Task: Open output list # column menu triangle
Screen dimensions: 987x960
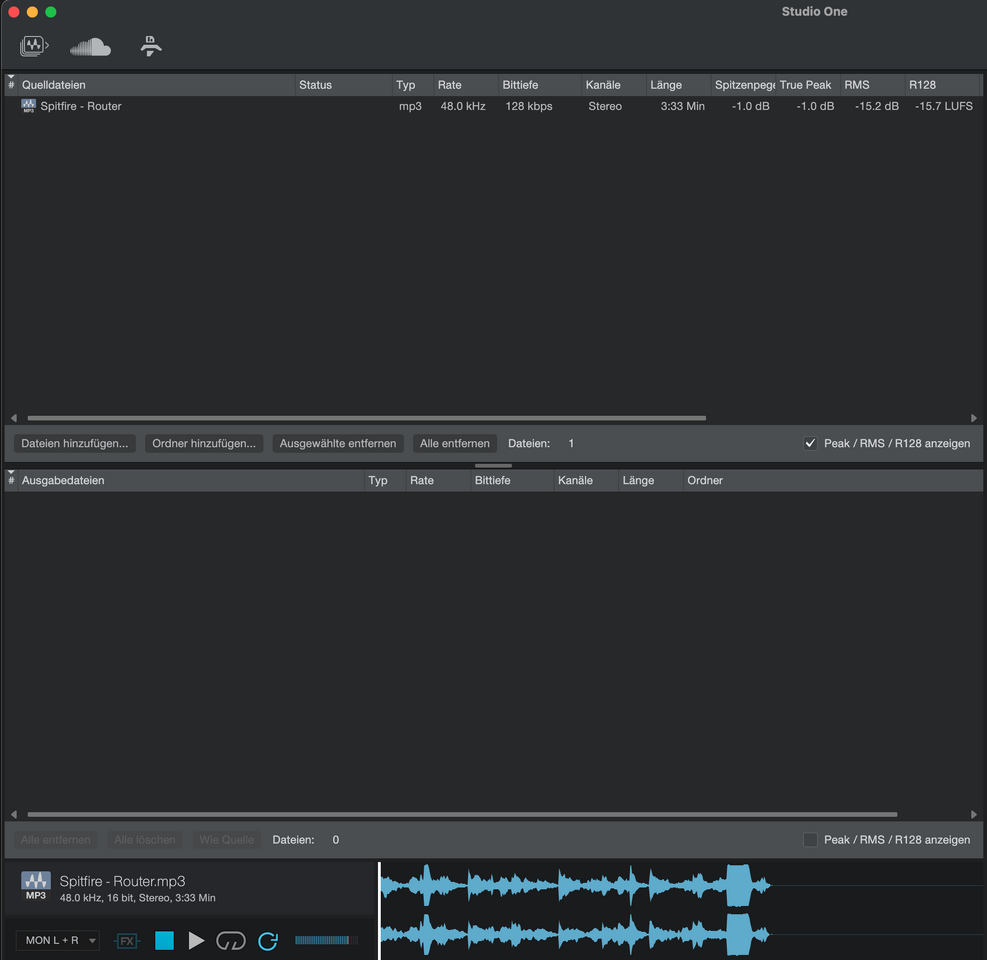Action: coord(11,473)
